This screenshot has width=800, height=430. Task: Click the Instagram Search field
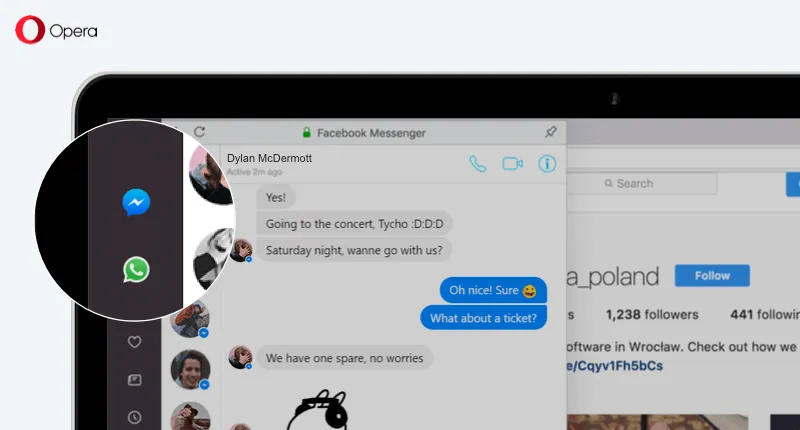(x=642, y=184)
